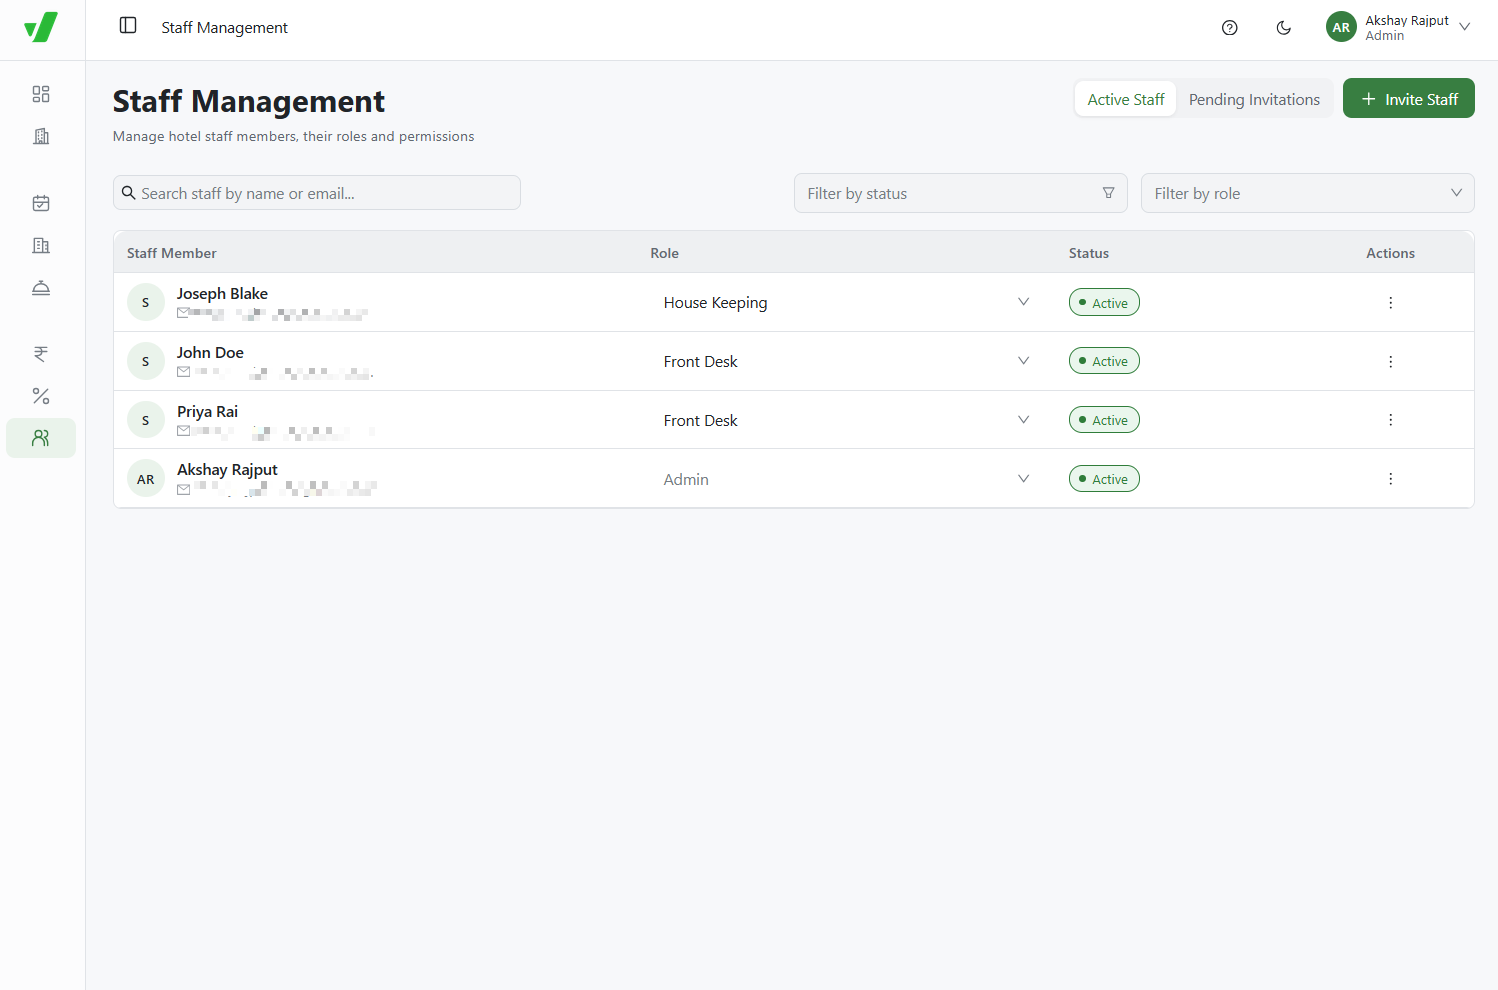Click the AR avatar in the header

[1341, 27]
